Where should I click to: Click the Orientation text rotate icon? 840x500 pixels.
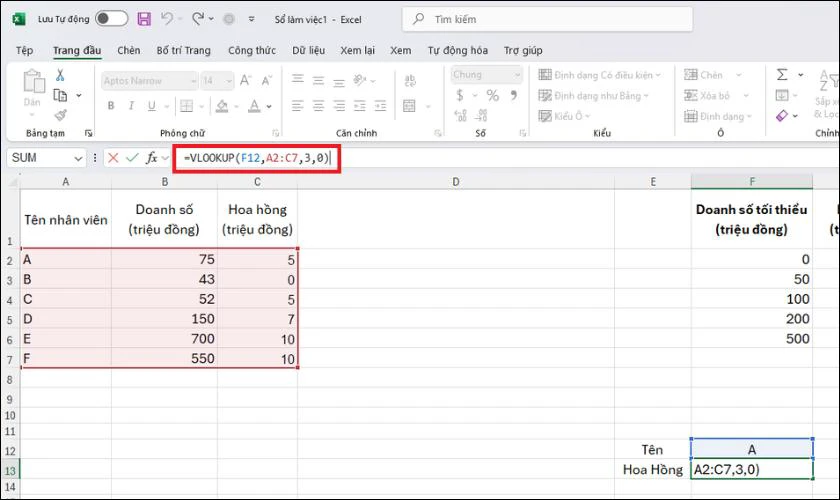[x=359, y=80]
